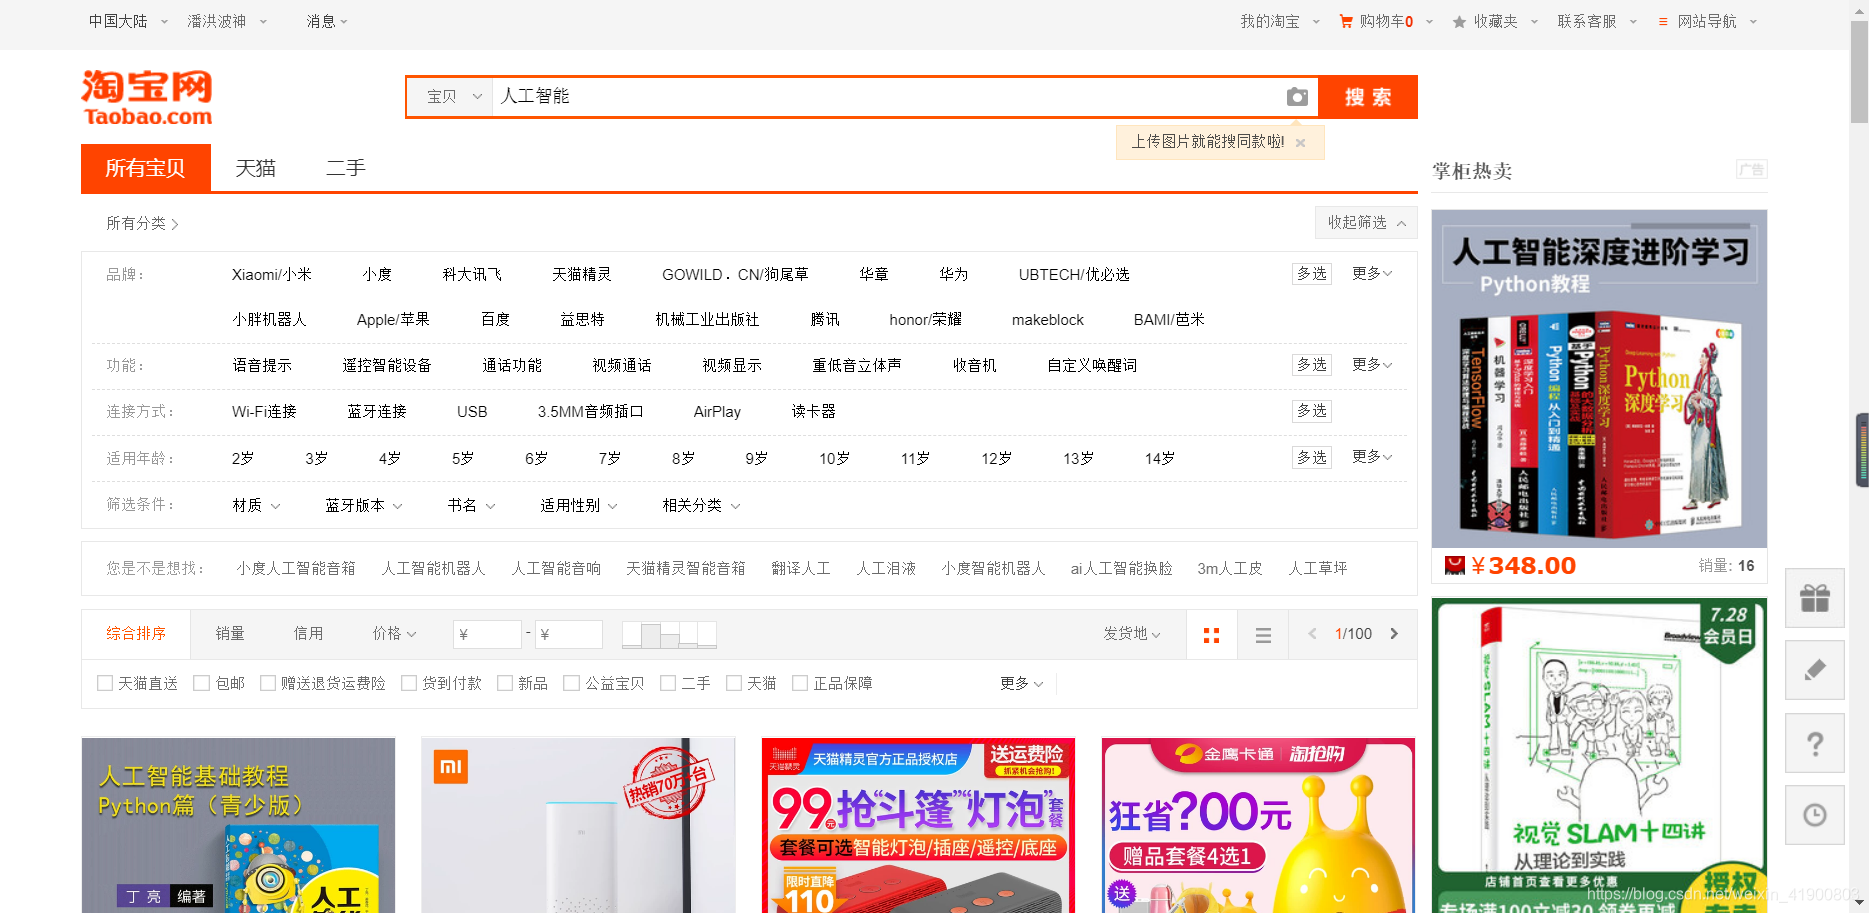Expand the 中国大陆 region dropdown
The width and height of the screenshot is (1869, 913).
point(128,21)
